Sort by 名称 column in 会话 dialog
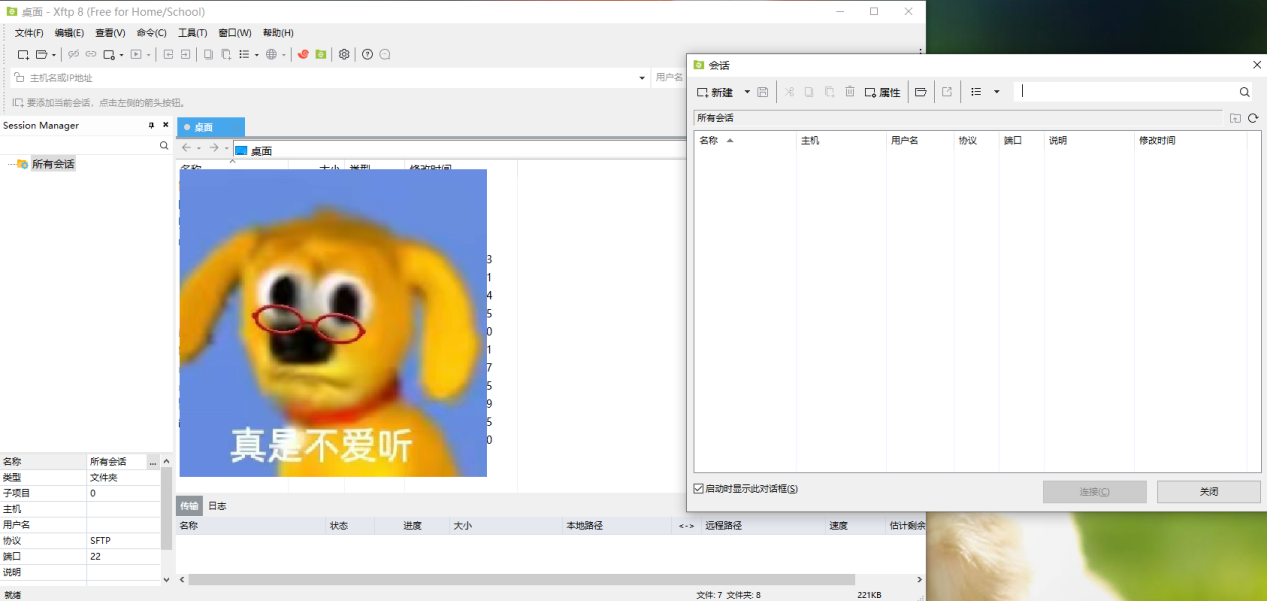The height and width of the screenshot is (601, 1267). tap(745, 141)
